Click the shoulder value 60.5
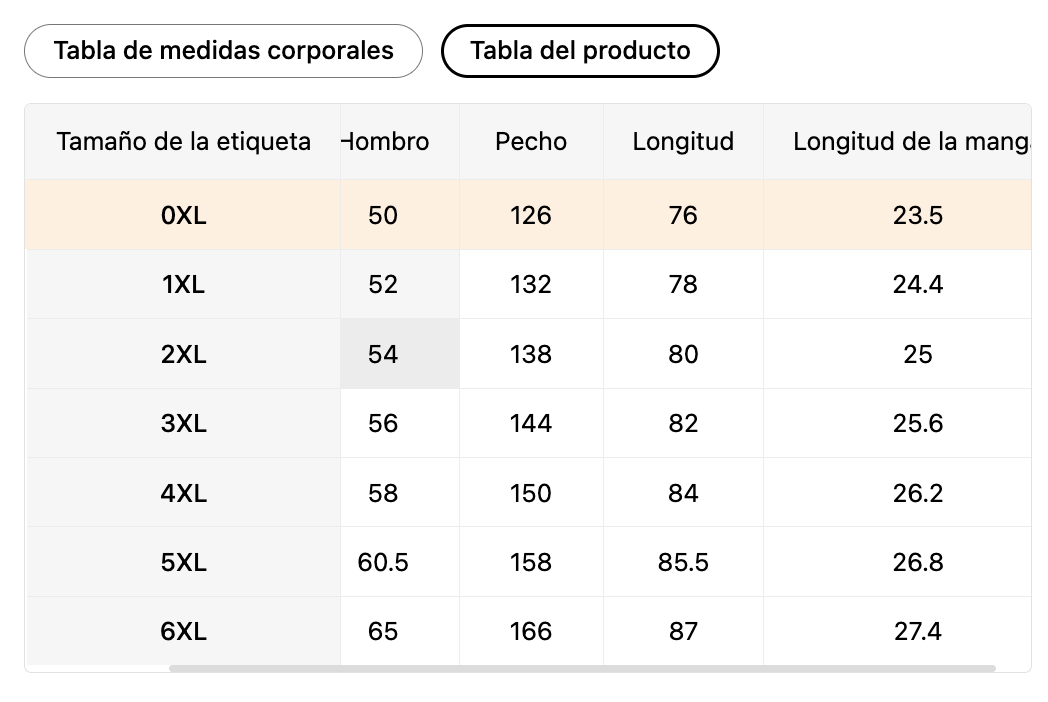Image resolution: width=1048 pixels, height=702 pixels. point(383,562)
